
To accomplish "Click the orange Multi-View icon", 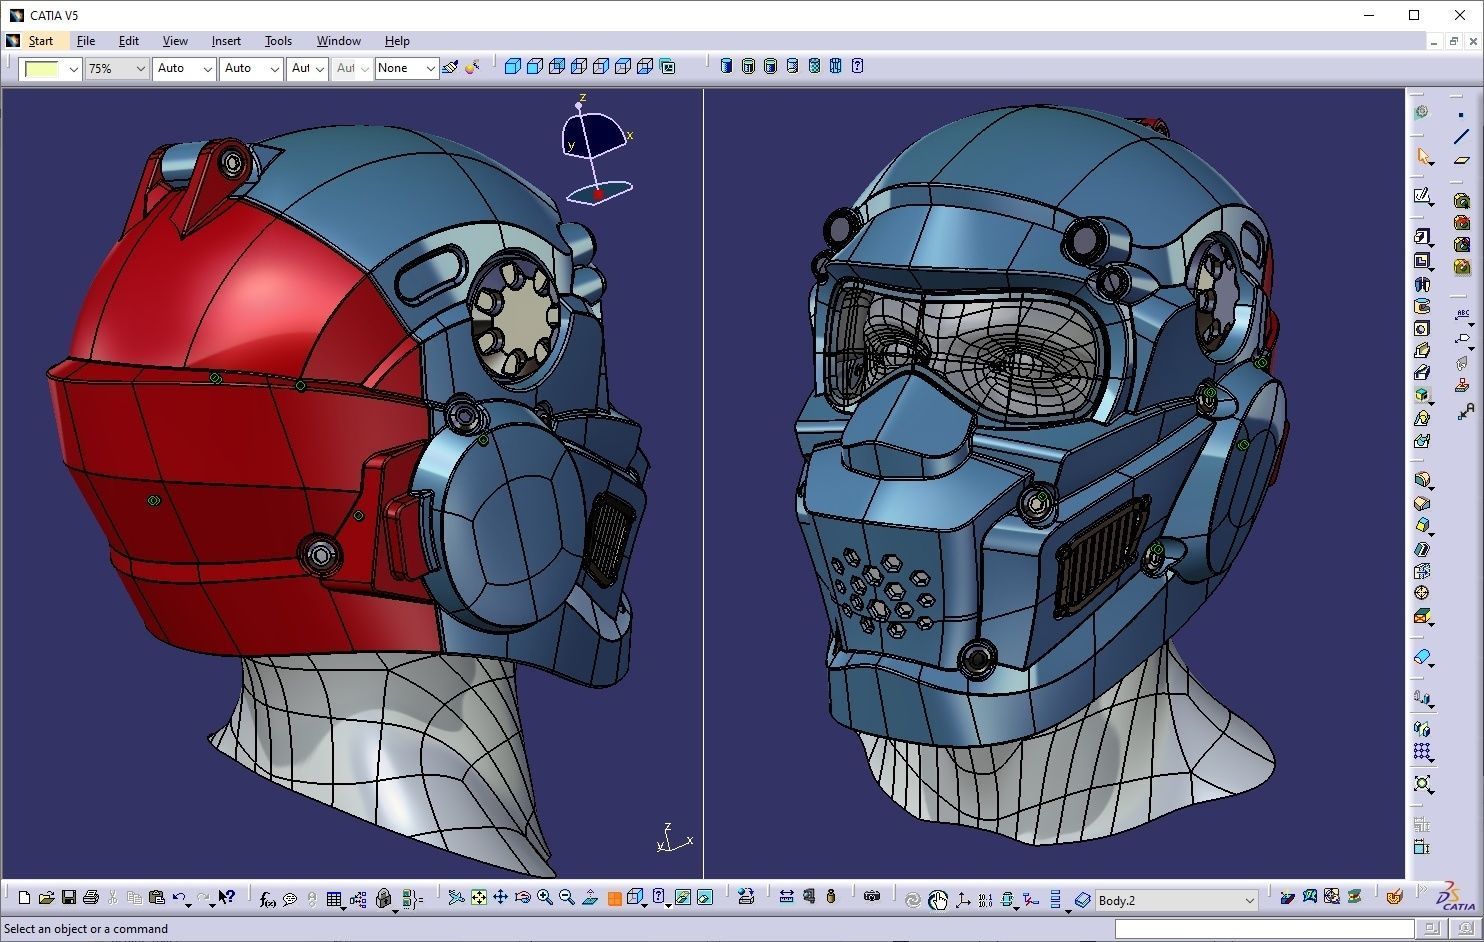I will (x=614, y=898).
